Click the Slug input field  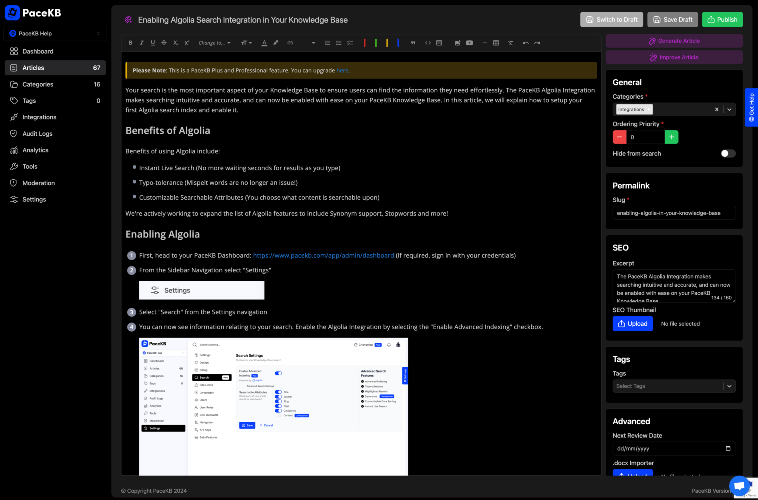tap(674, 213)
